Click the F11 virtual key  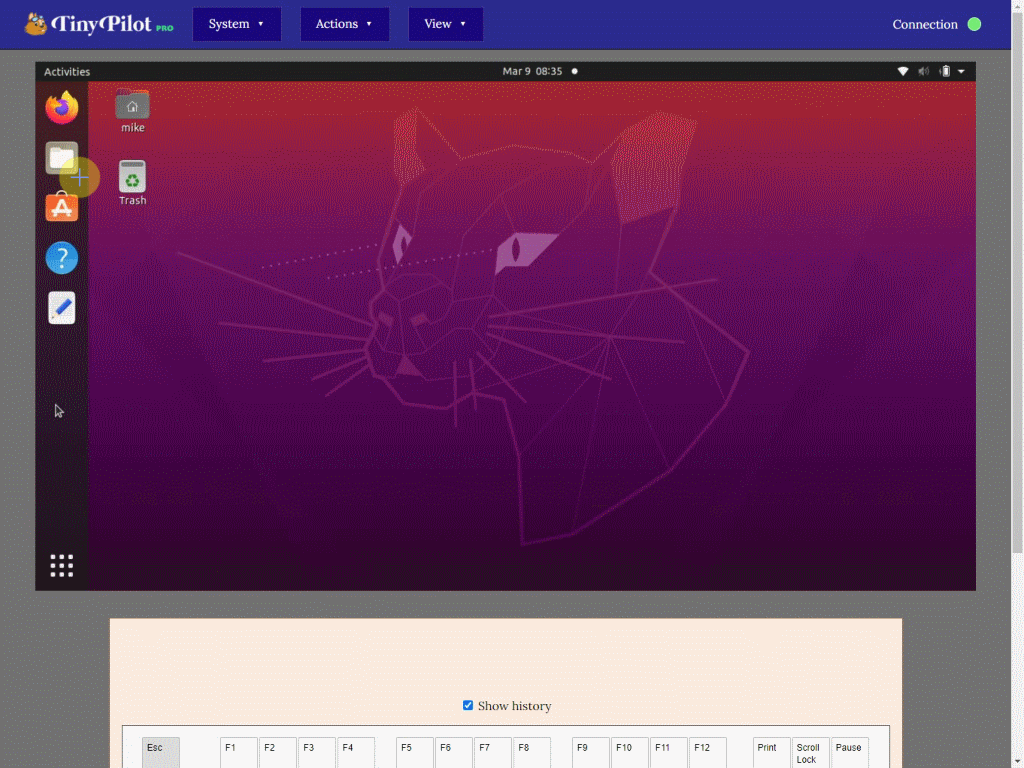click(x=669, y=753)
